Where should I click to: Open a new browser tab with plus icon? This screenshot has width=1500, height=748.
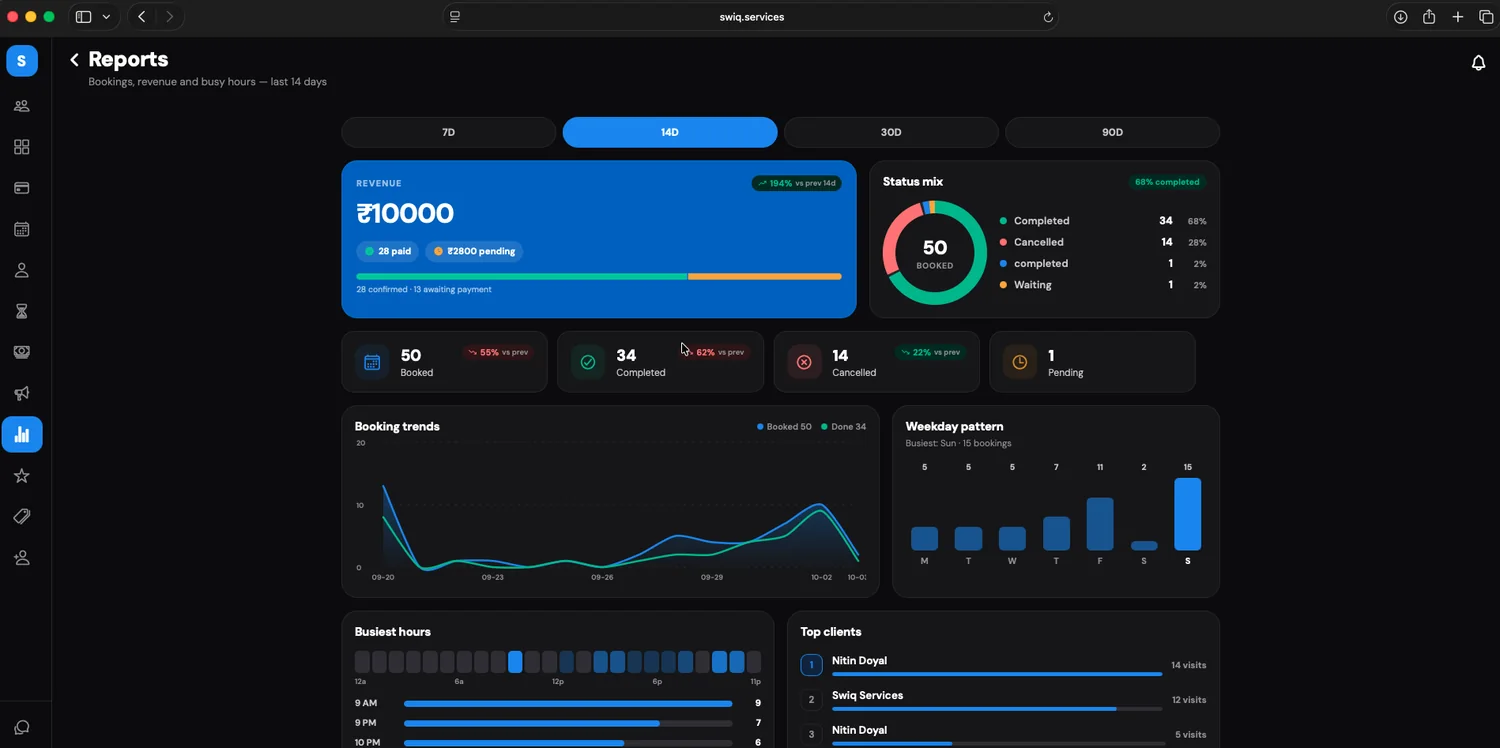(1458, 17)
